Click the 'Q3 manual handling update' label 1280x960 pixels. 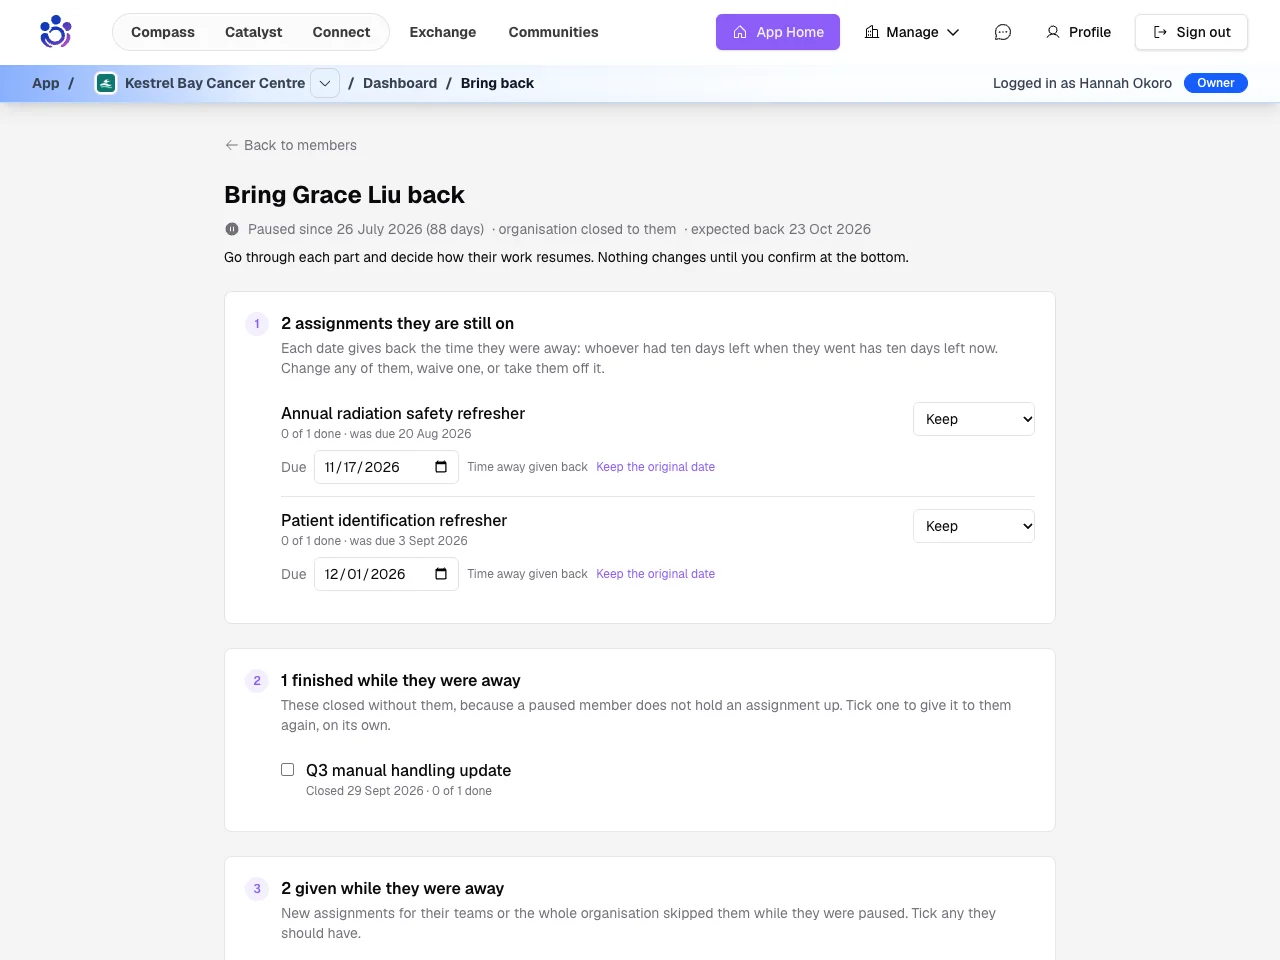[x=408, y=770]
